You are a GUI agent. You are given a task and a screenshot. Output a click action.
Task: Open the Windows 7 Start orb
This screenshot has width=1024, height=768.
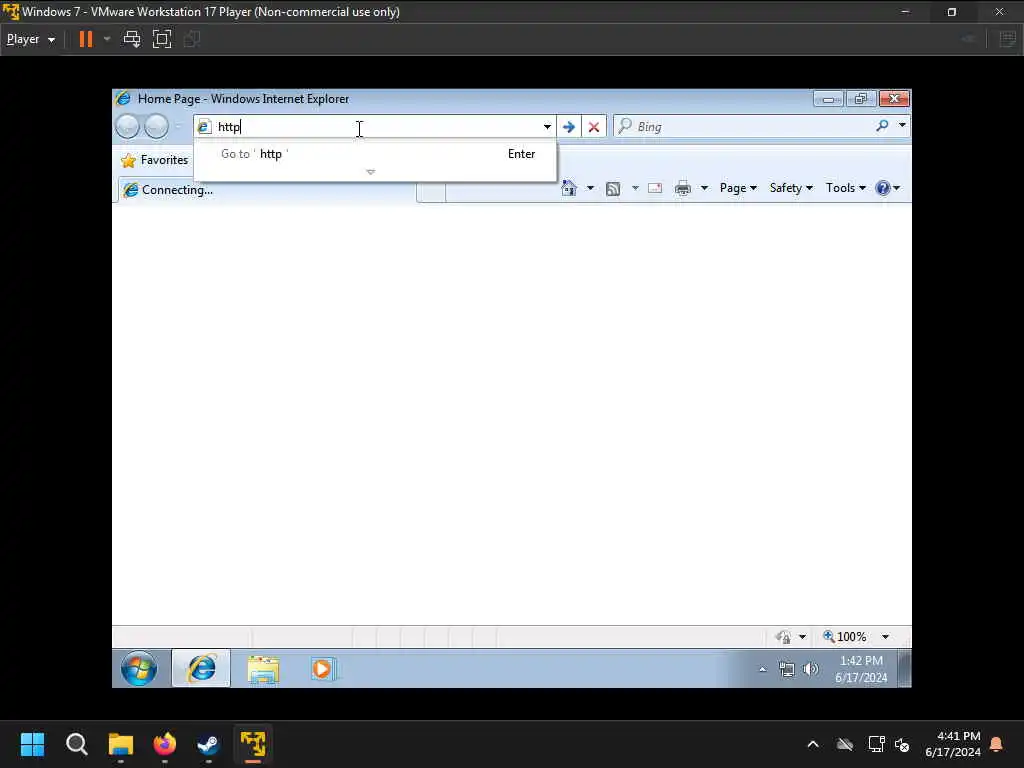point(139,668)
